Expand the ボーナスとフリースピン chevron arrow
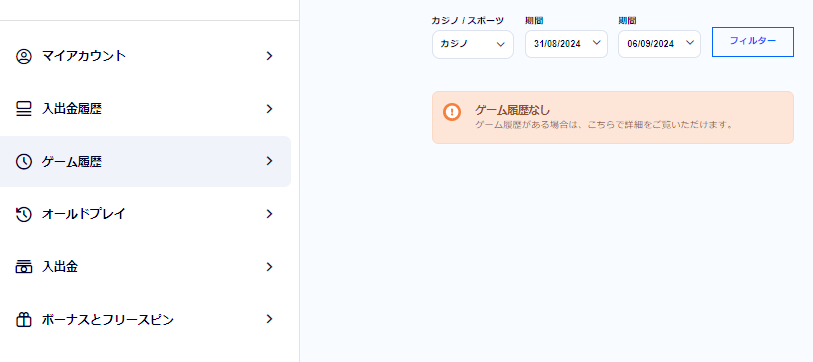The width and height of the screenshot is (813, 362). tap(269, 319)
